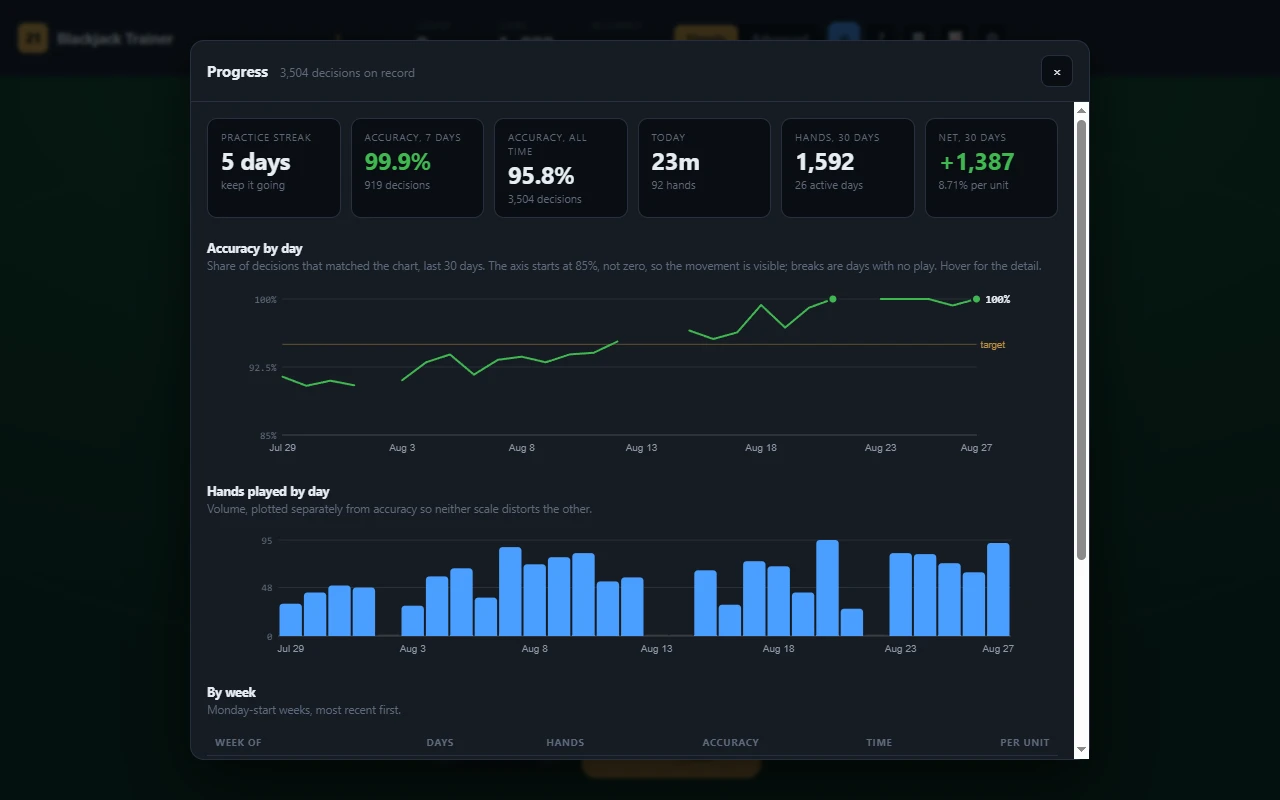
Task: Click the Aug 8 bar in hands chart
Action: (x=535, y=600)
